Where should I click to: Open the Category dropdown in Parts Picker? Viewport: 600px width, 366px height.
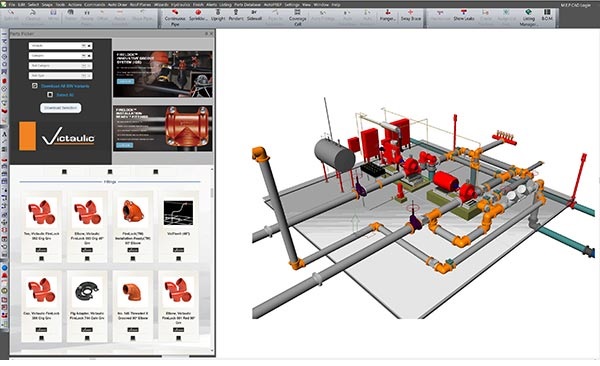pyautogui.click(x=60, y=56)
